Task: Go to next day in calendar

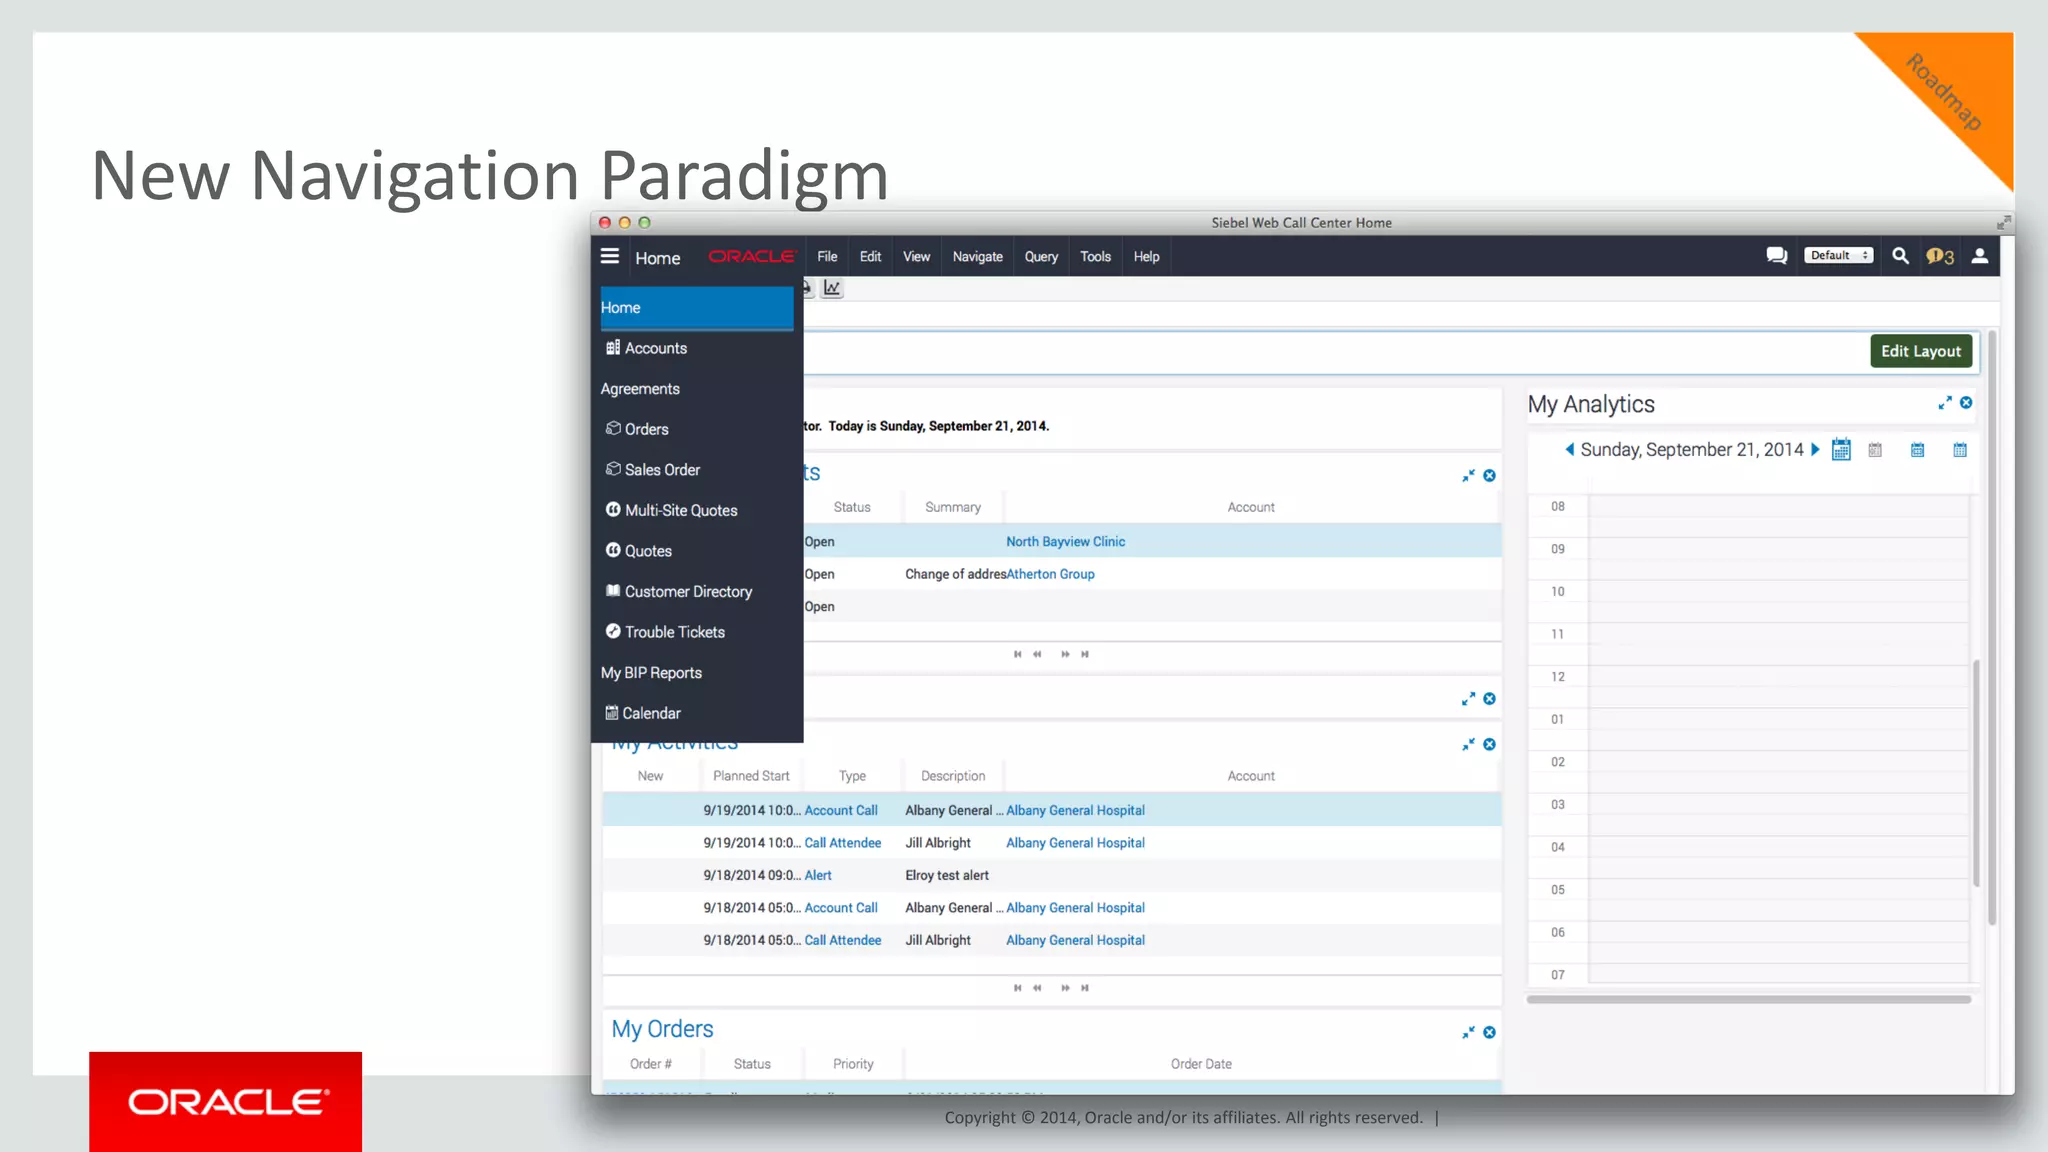Action: (x=1815, y=450)
